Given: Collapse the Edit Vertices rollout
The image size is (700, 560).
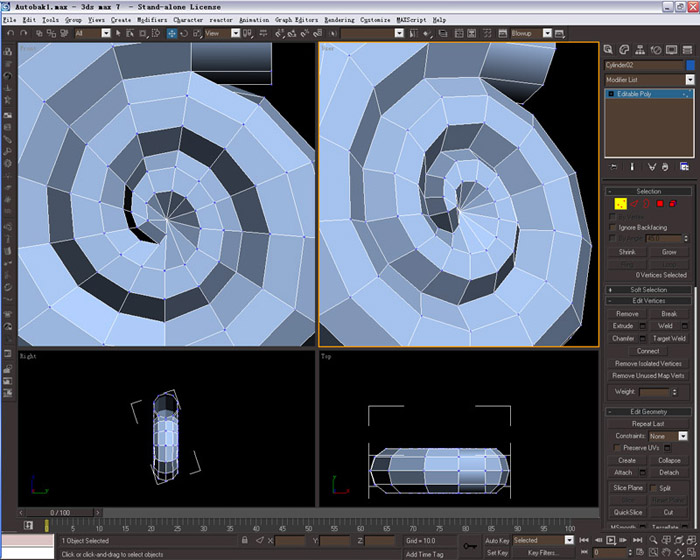Looking at the screenshot, I should 648,301.
